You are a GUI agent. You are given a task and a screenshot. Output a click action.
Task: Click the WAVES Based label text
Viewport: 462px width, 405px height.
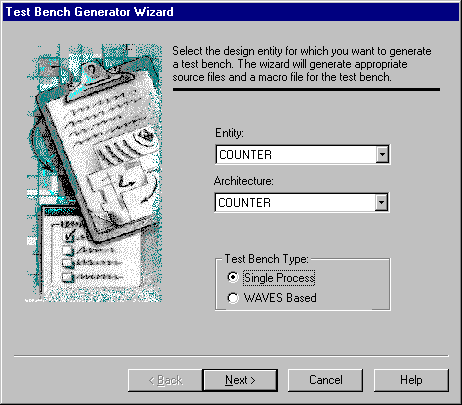[280, 298]
